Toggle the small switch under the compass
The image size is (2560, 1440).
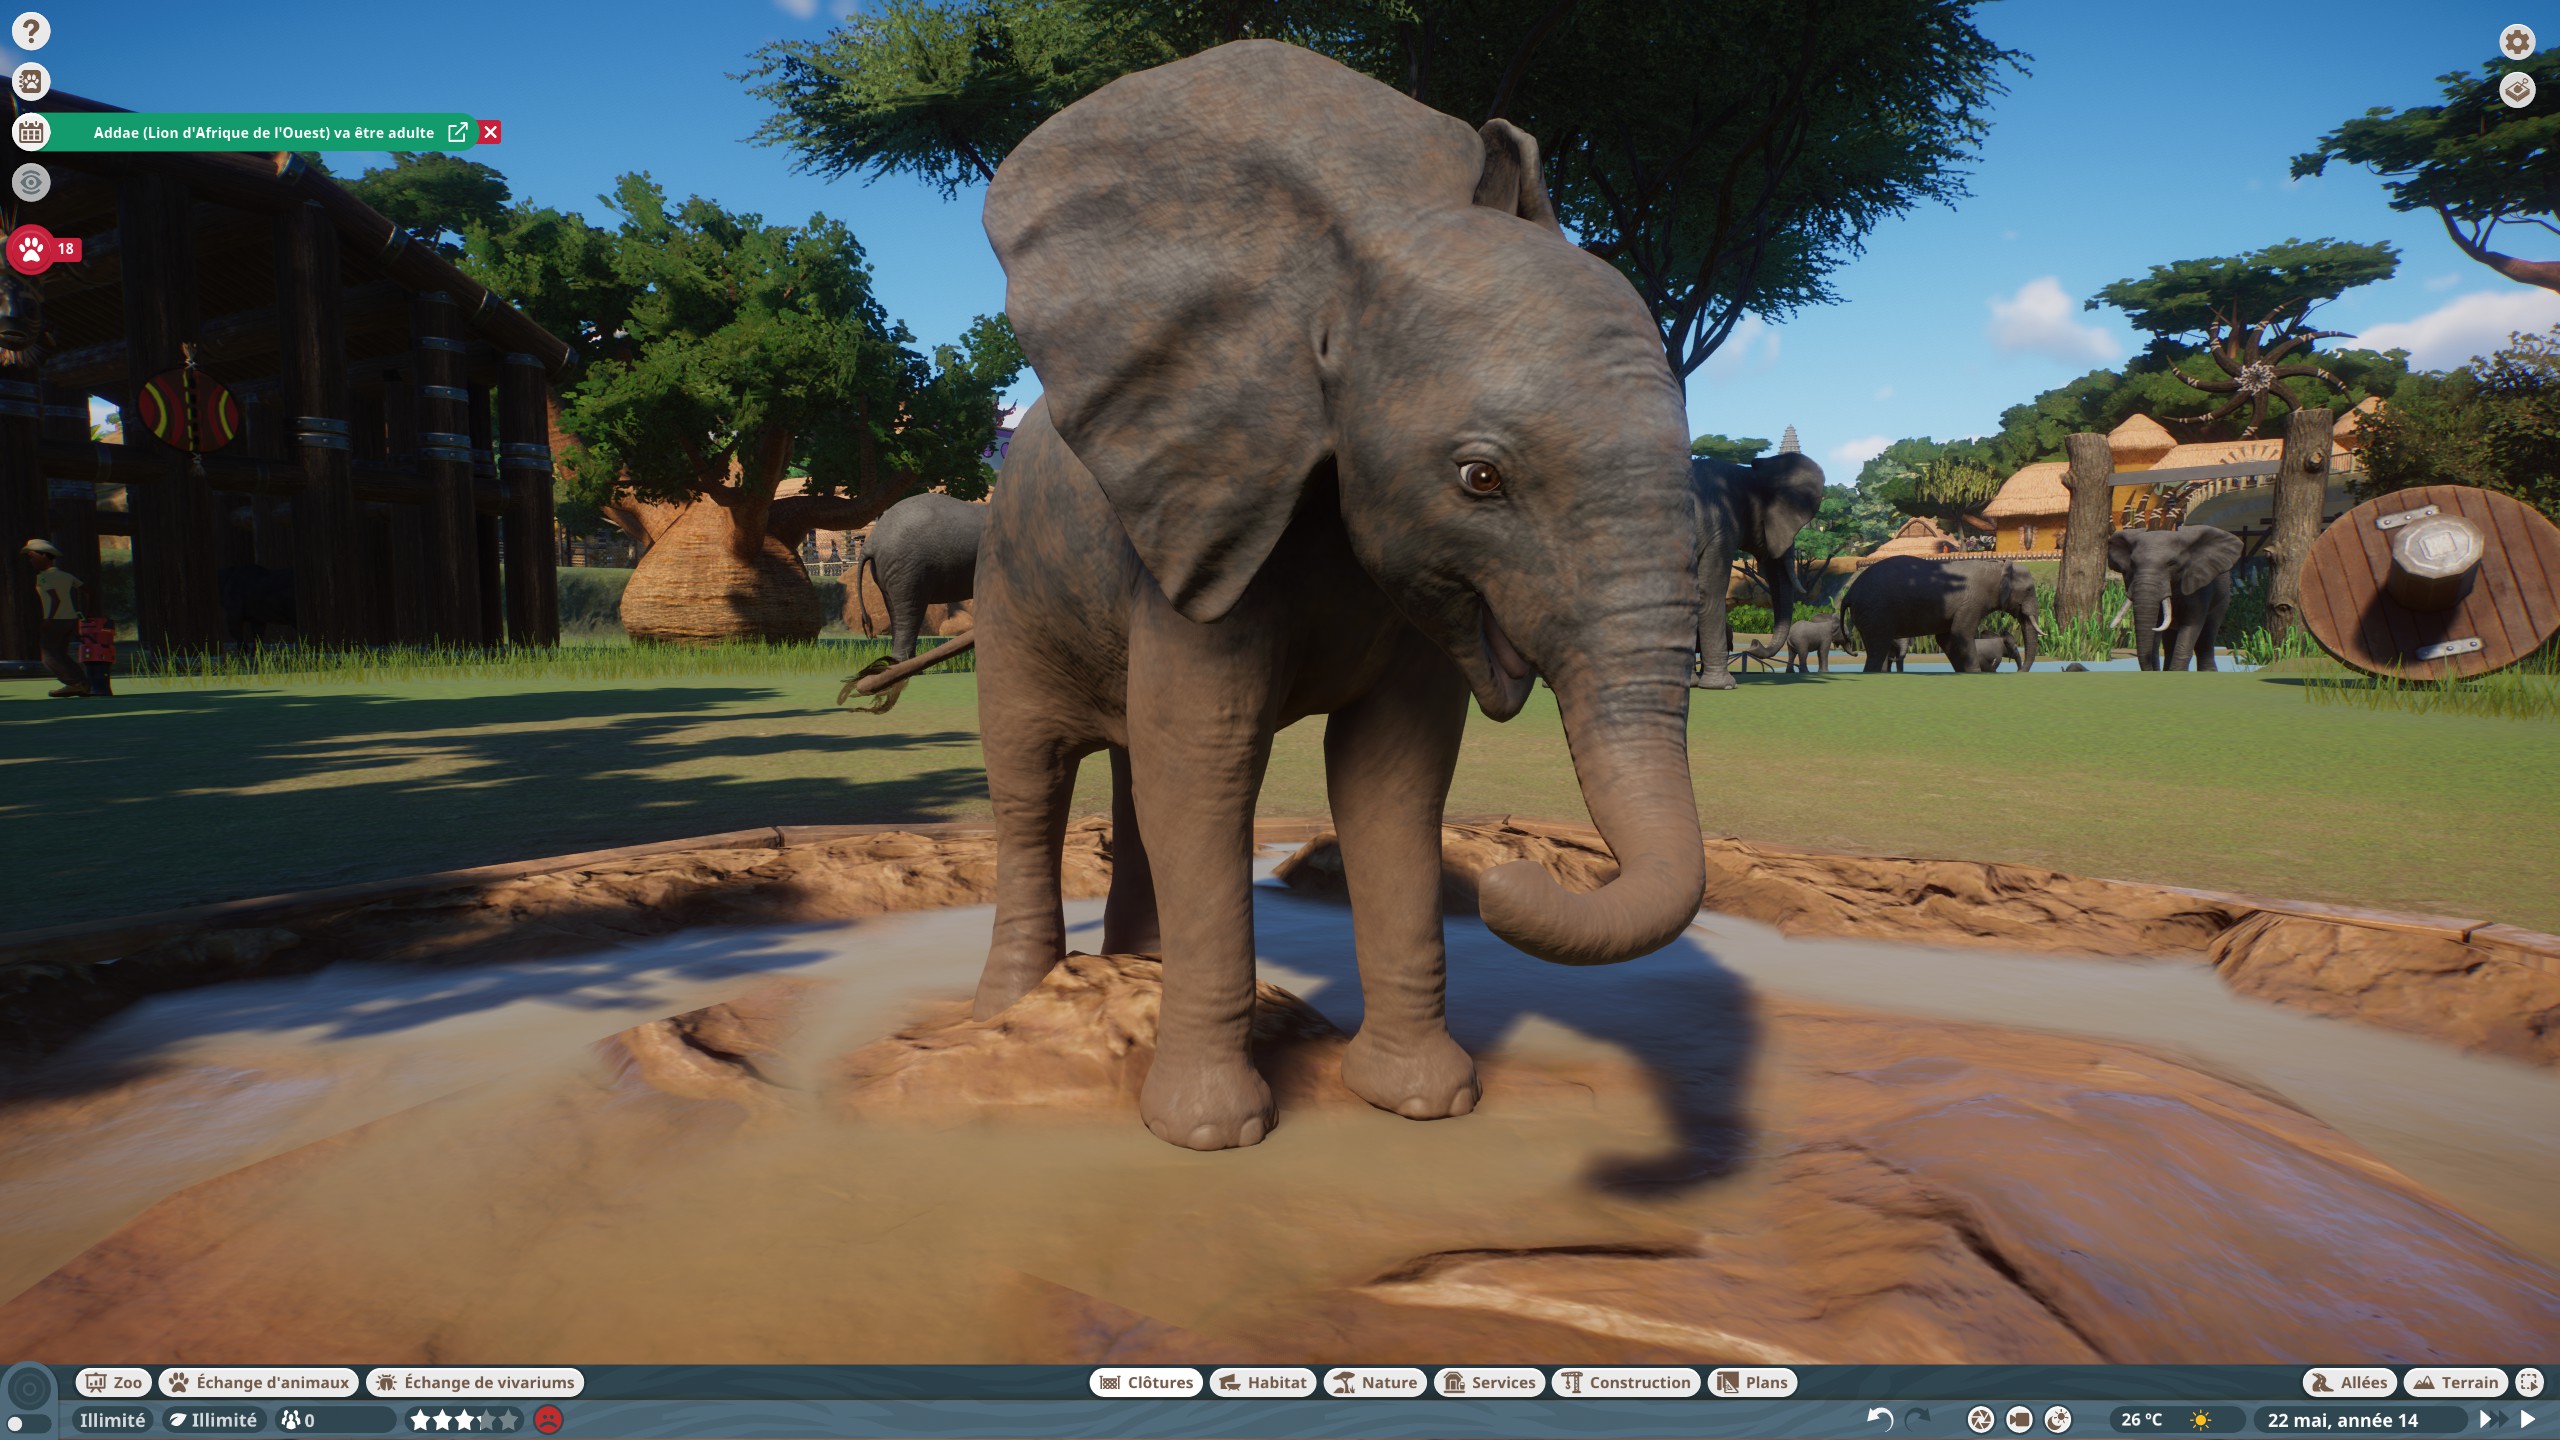[x=28, y=1424]
